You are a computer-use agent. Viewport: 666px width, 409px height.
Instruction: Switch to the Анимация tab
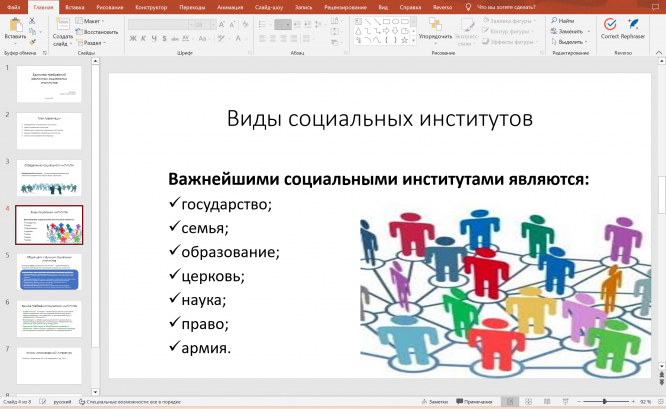pyautogui.click(x=230, y=6)
